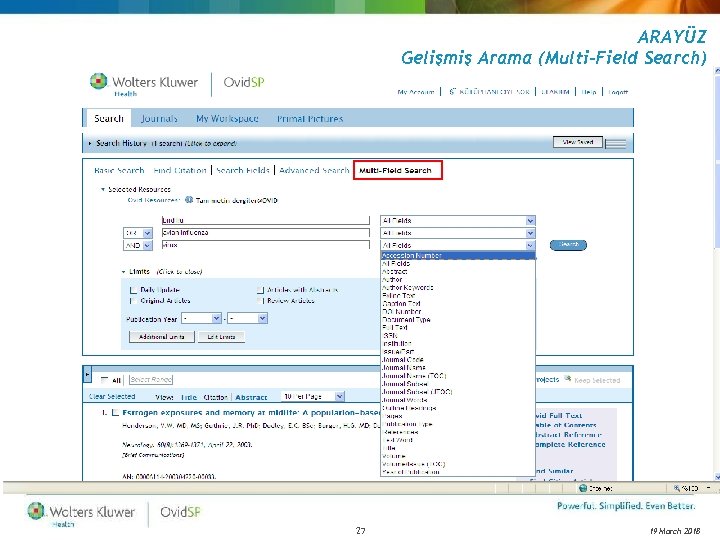Click the Wolters Kluwer Health logo in the page header
Viewport: 720px width, 540px height.
(x=144, y=84)
